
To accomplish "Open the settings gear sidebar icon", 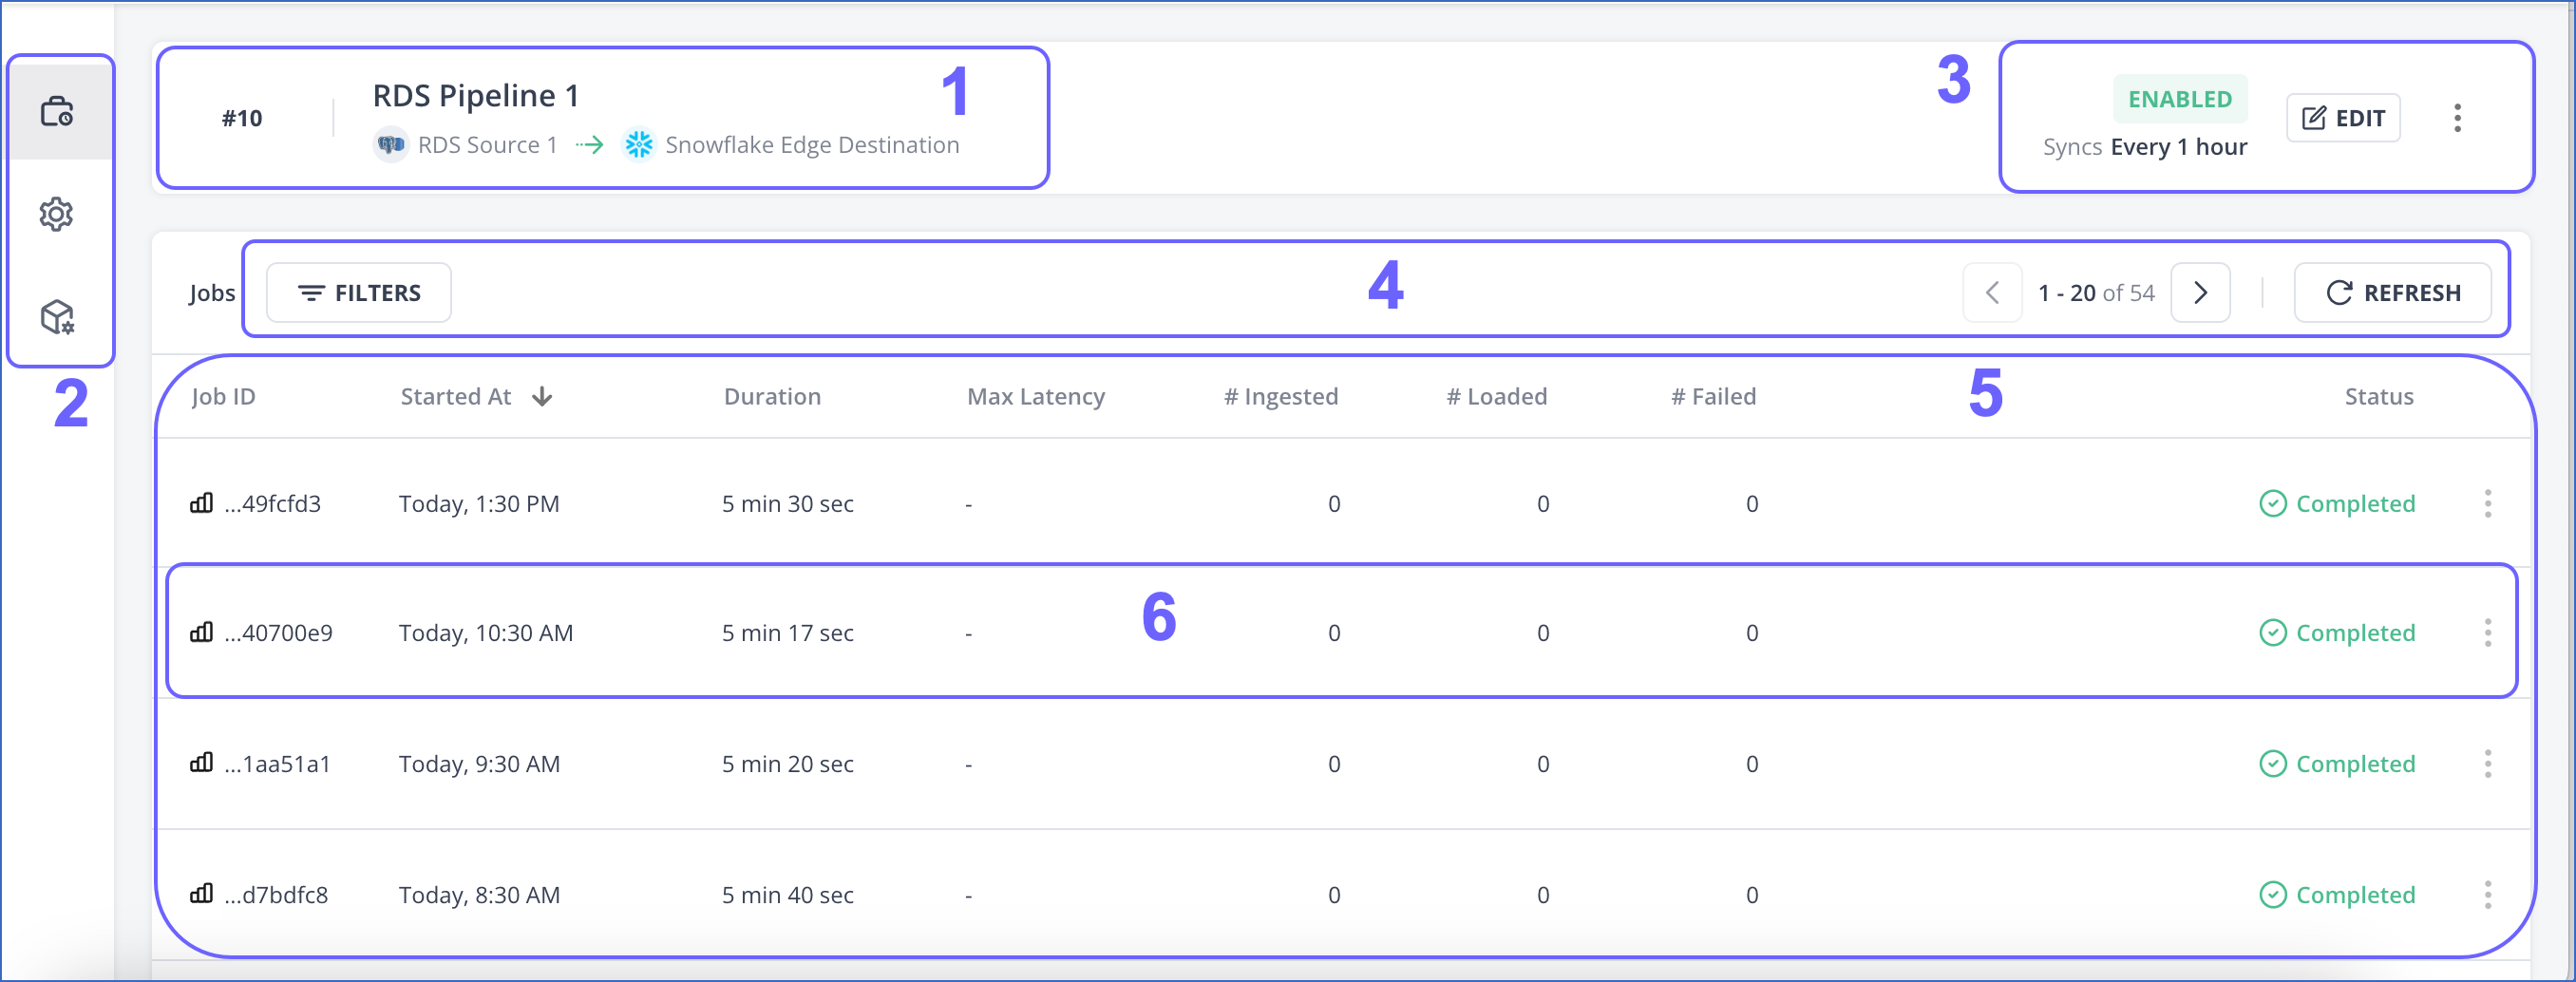I will pos(57,214).
